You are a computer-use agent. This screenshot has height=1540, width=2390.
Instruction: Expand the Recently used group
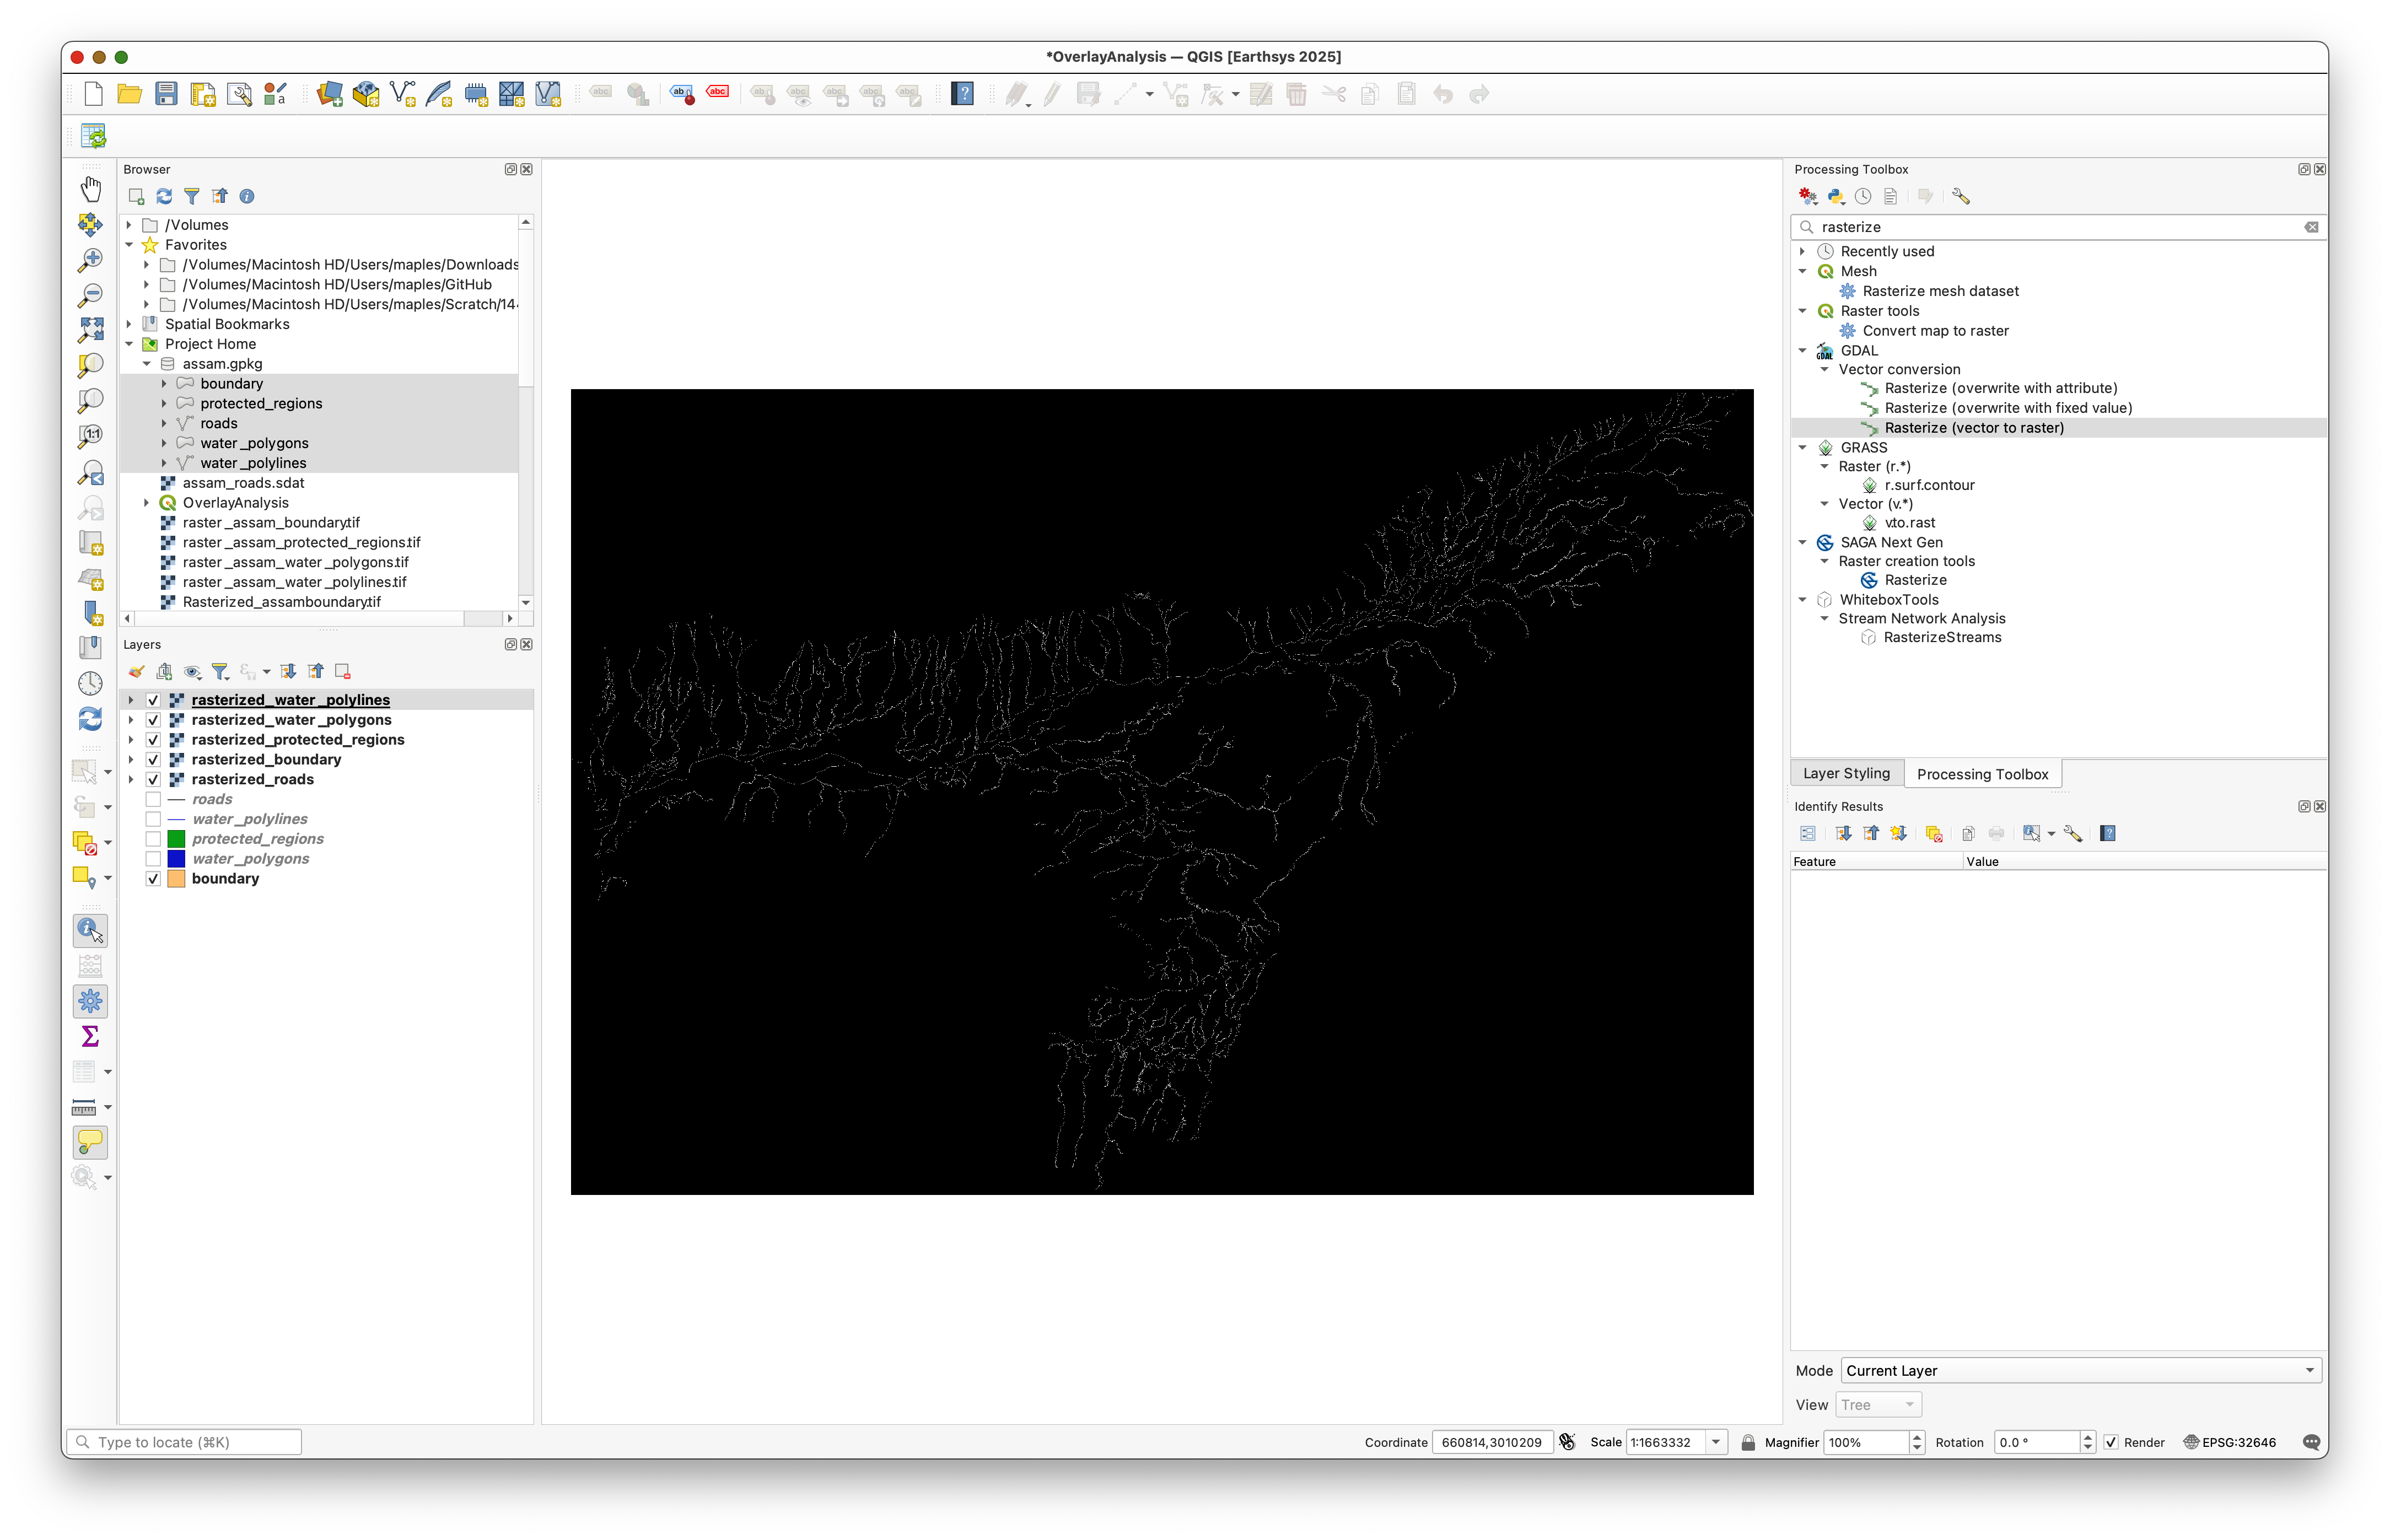click(1802, 252)
